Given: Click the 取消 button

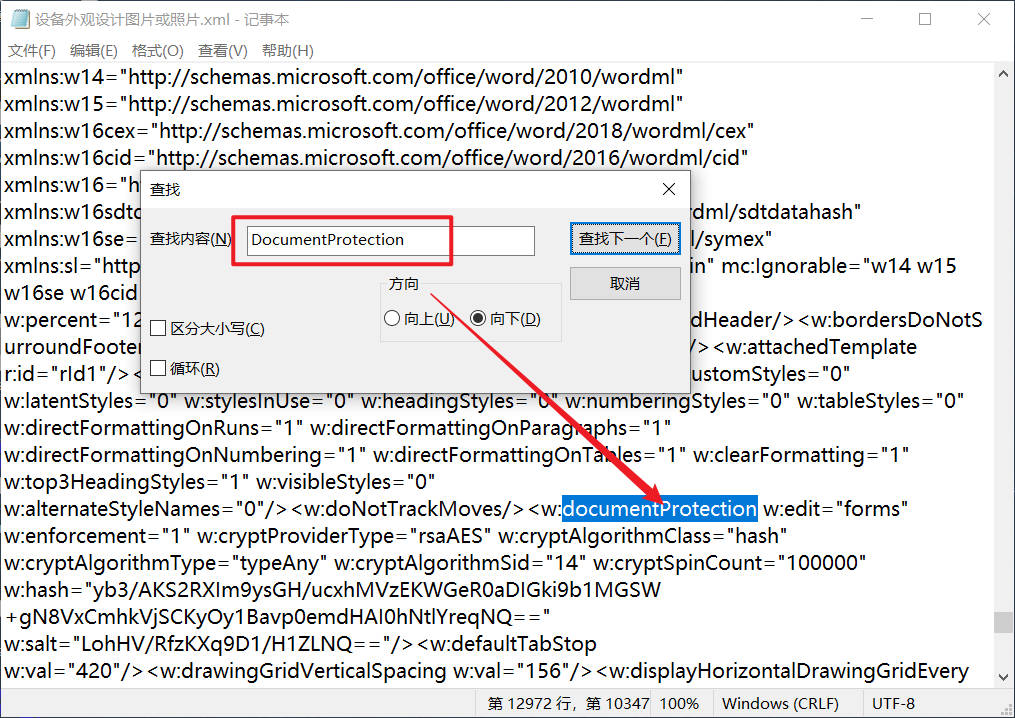Looking at the screenshot, I should [x=625, y=284].
